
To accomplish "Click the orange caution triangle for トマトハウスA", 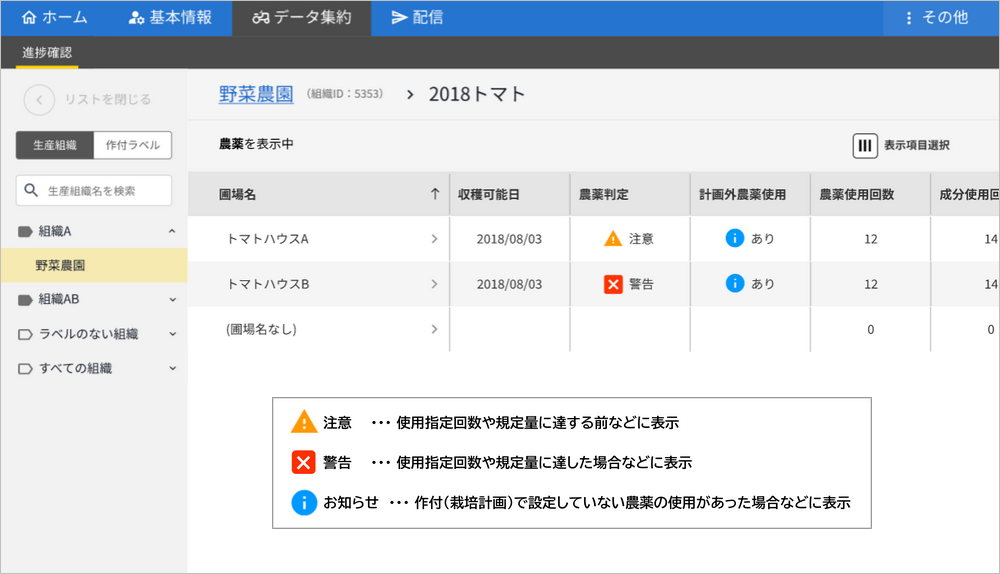I will point(613,239).
